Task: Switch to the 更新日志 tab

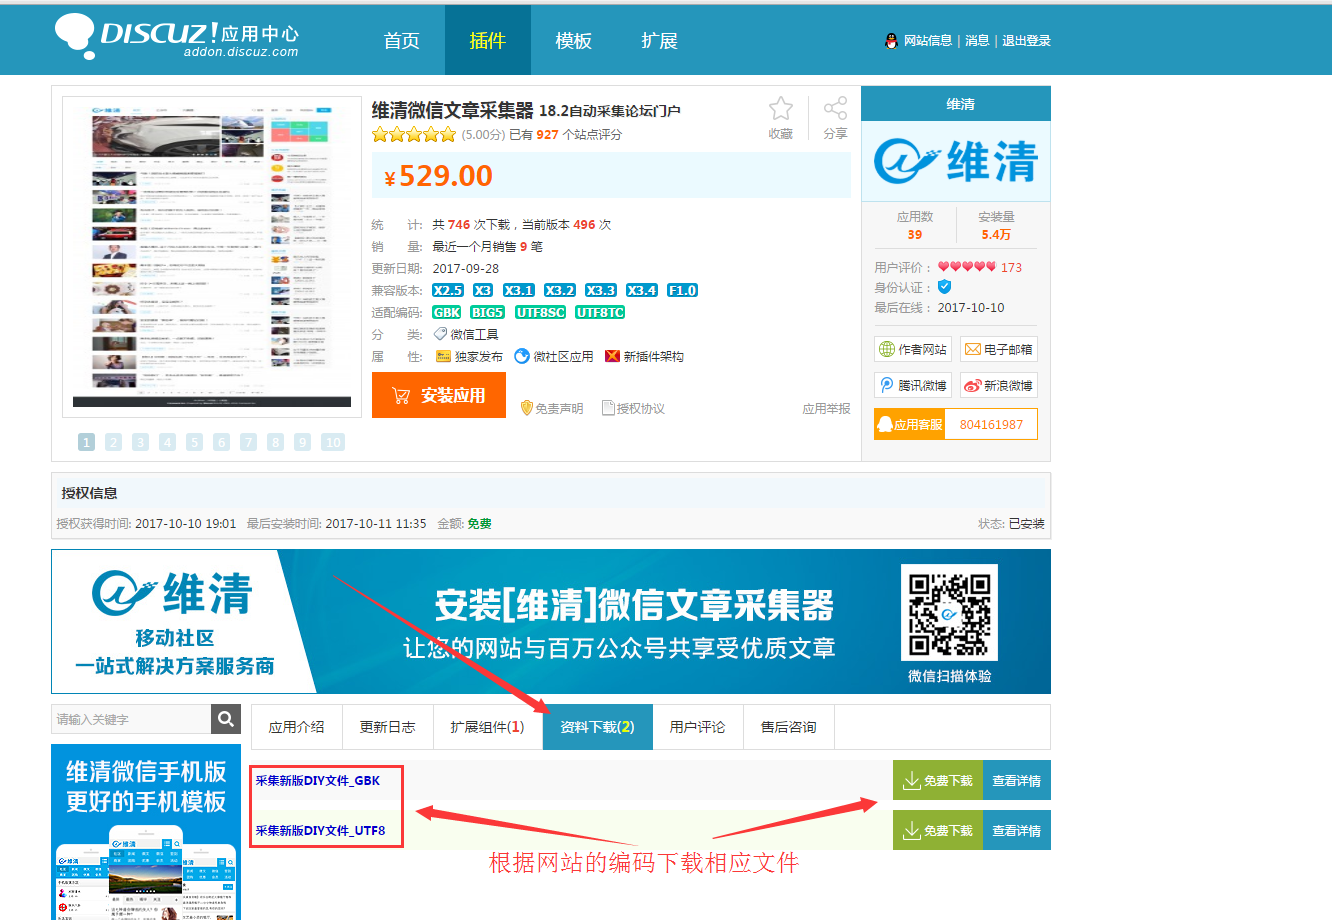Action: click(388, 727)
